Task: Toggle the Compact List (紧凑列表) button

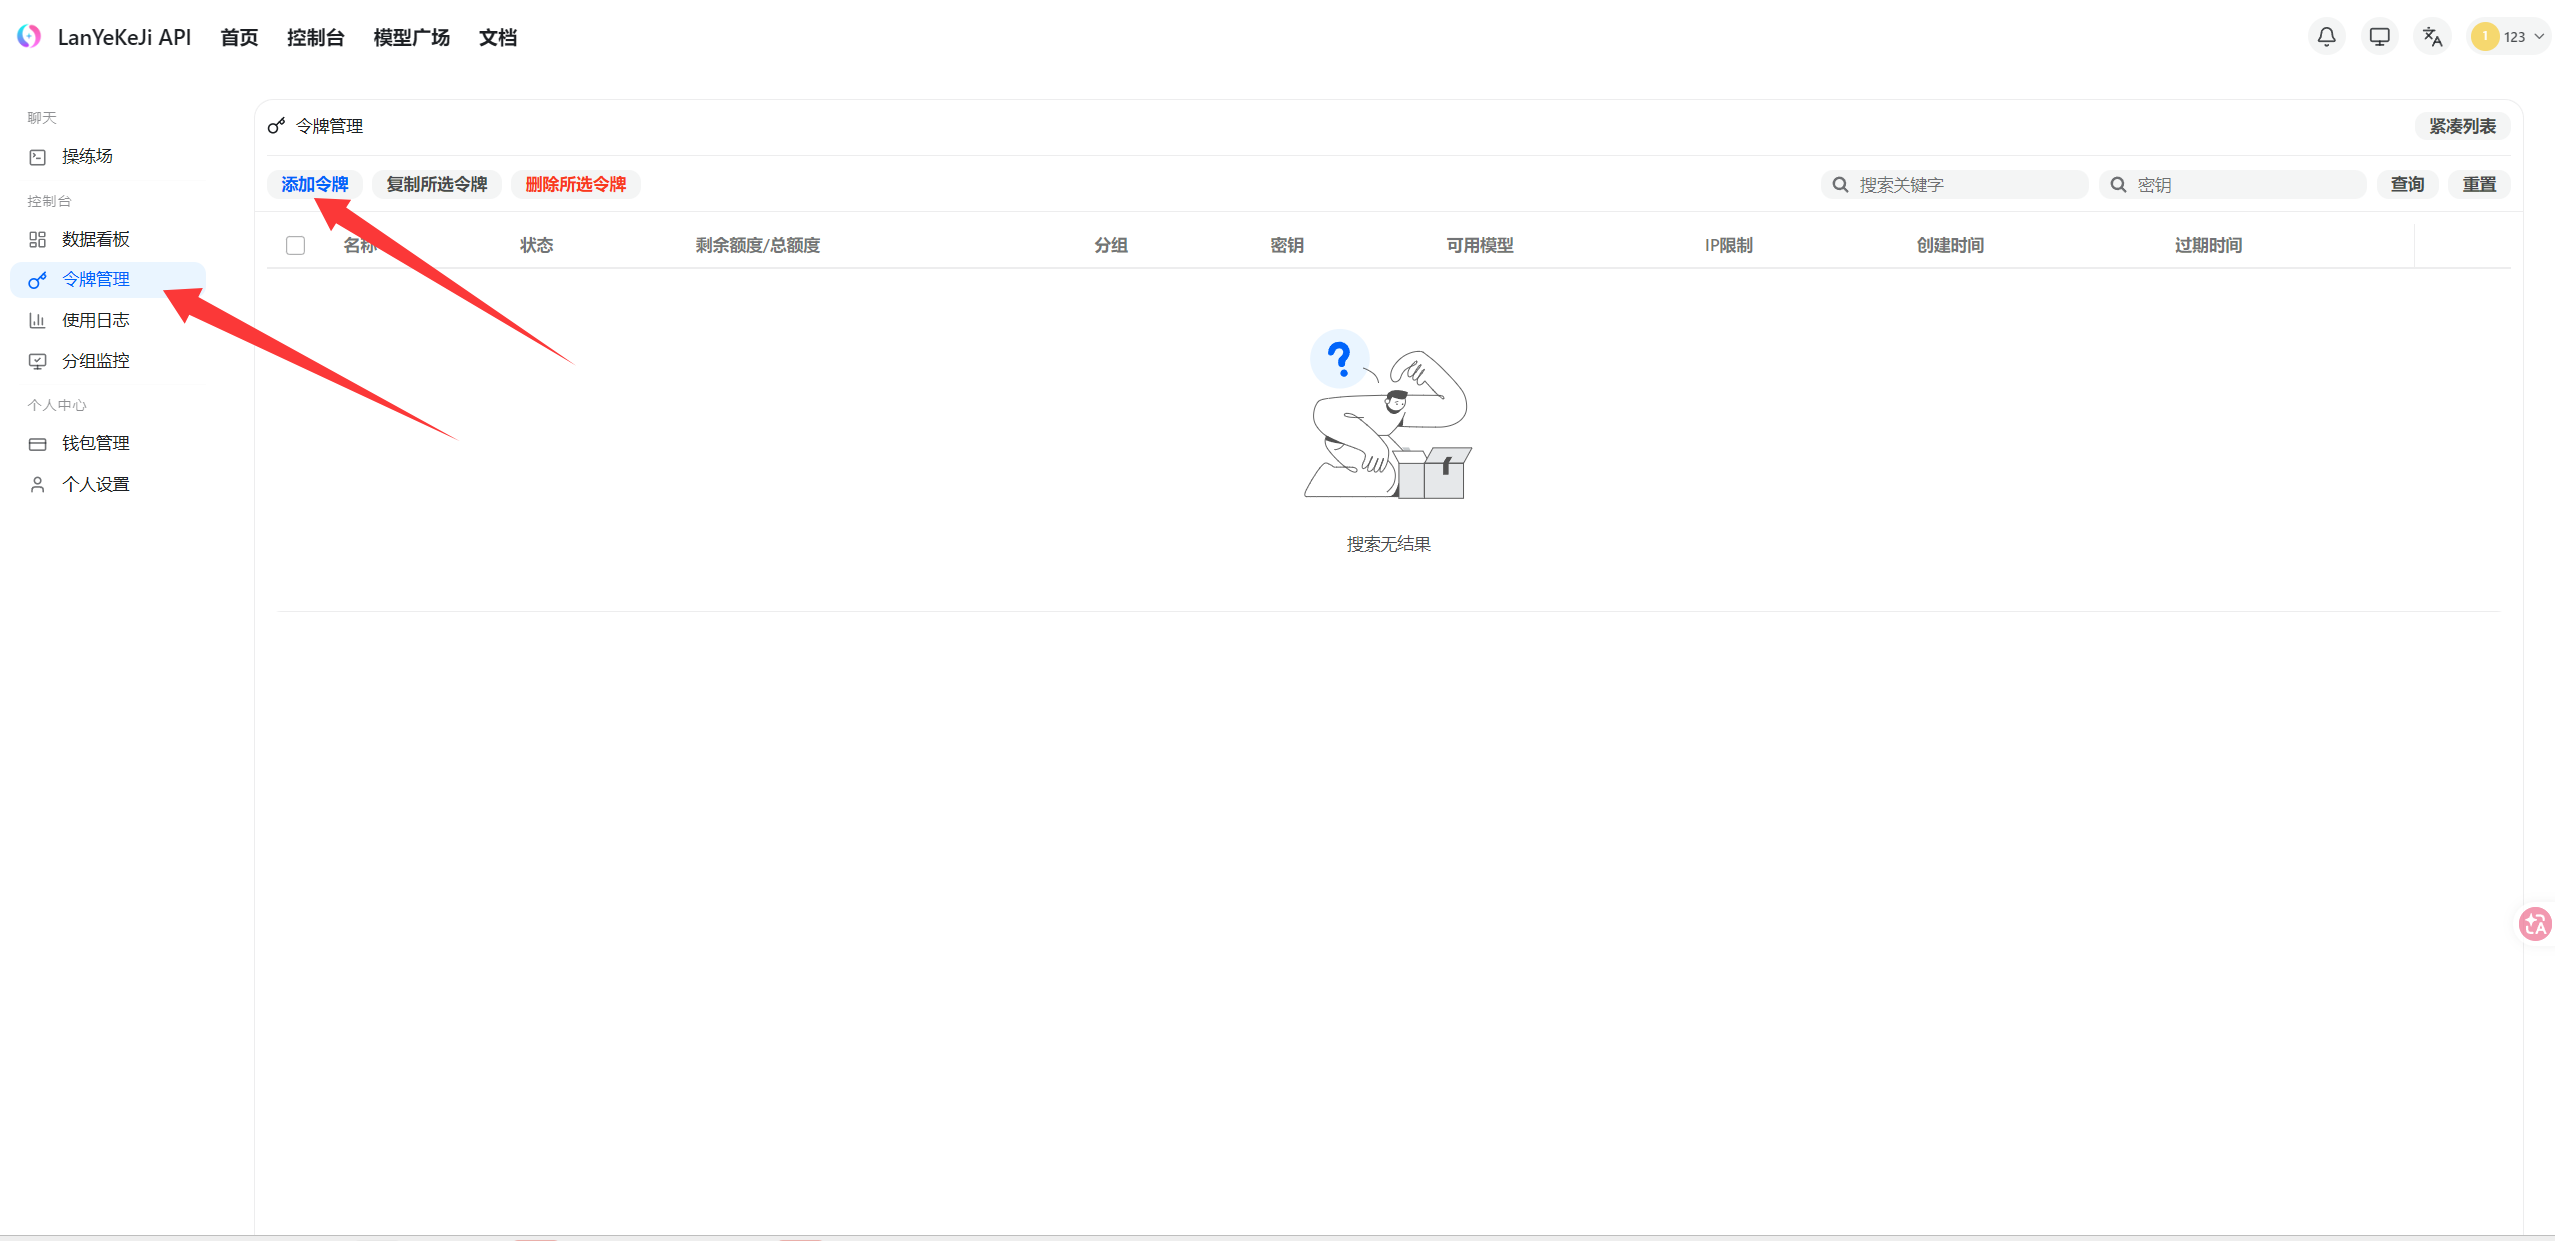Action: click(x=2462, y=127)
